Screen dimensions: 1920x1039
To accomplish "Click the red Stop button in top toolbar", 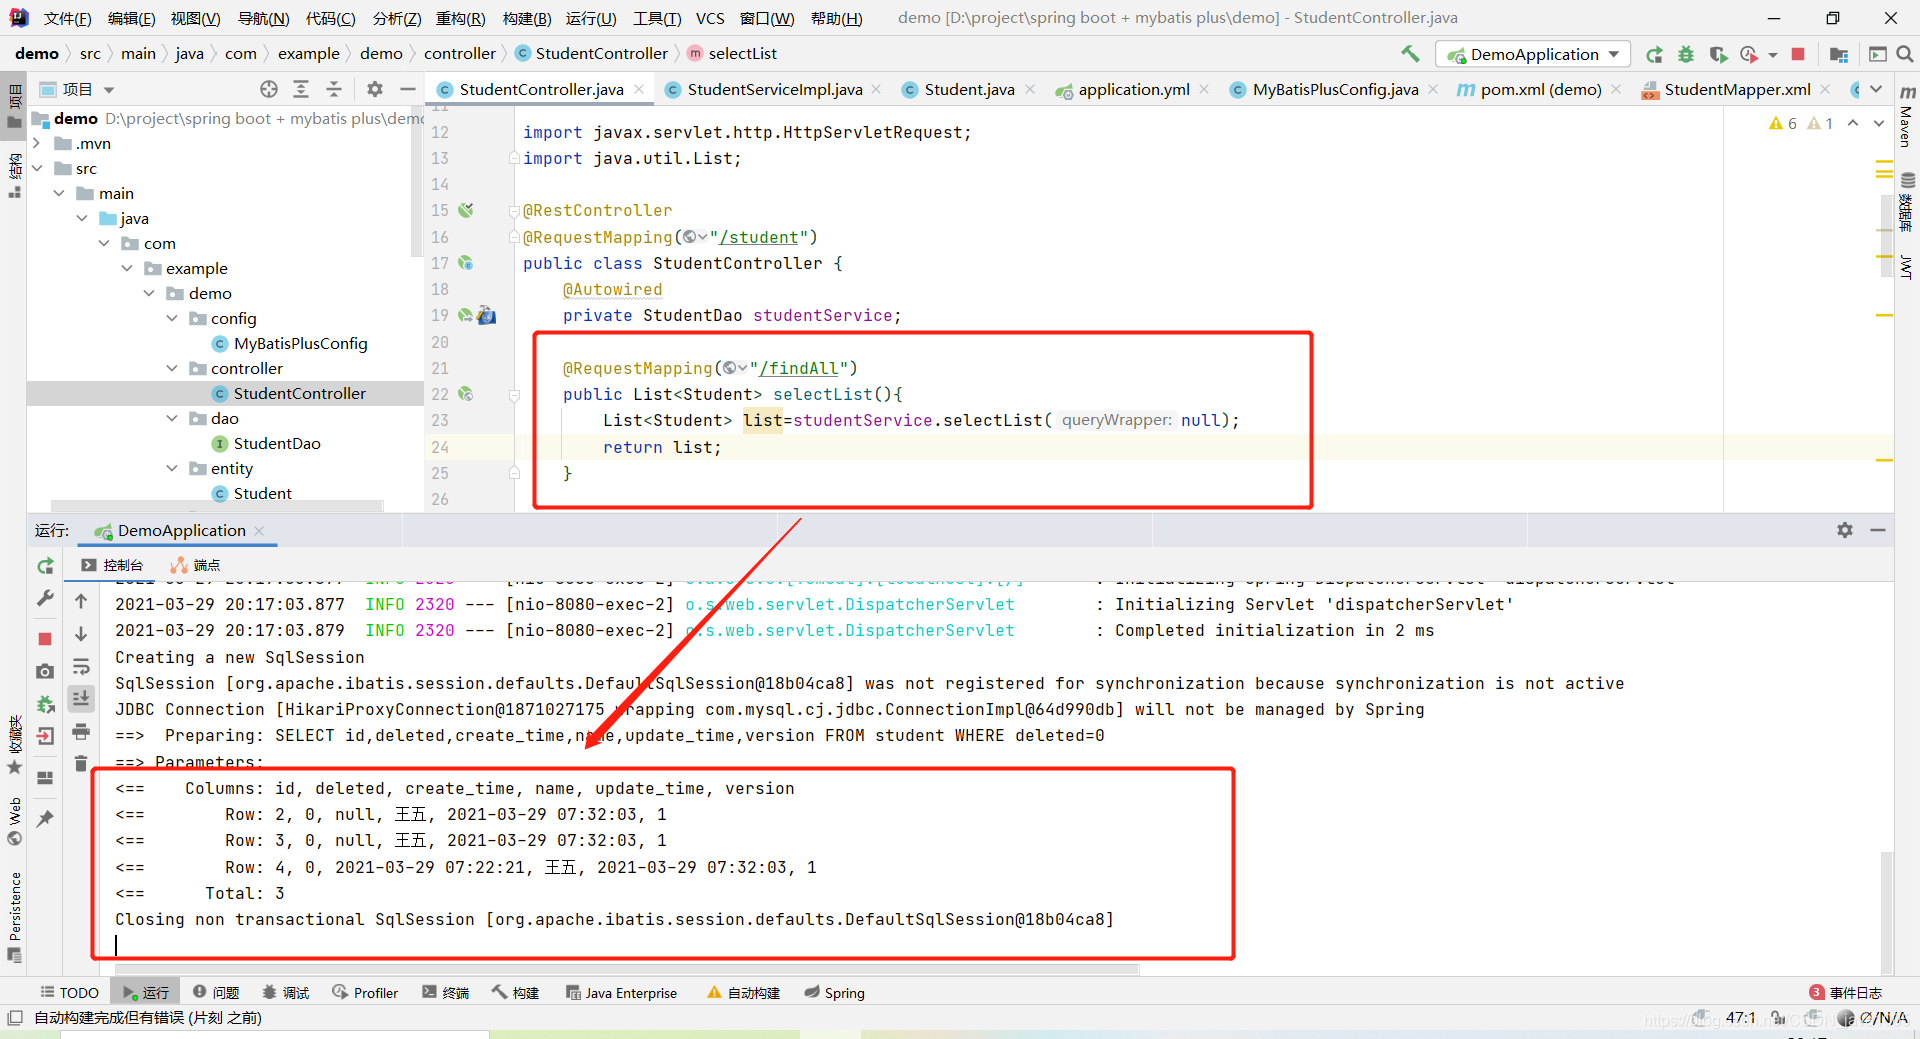I will (x=1798, y=54).
